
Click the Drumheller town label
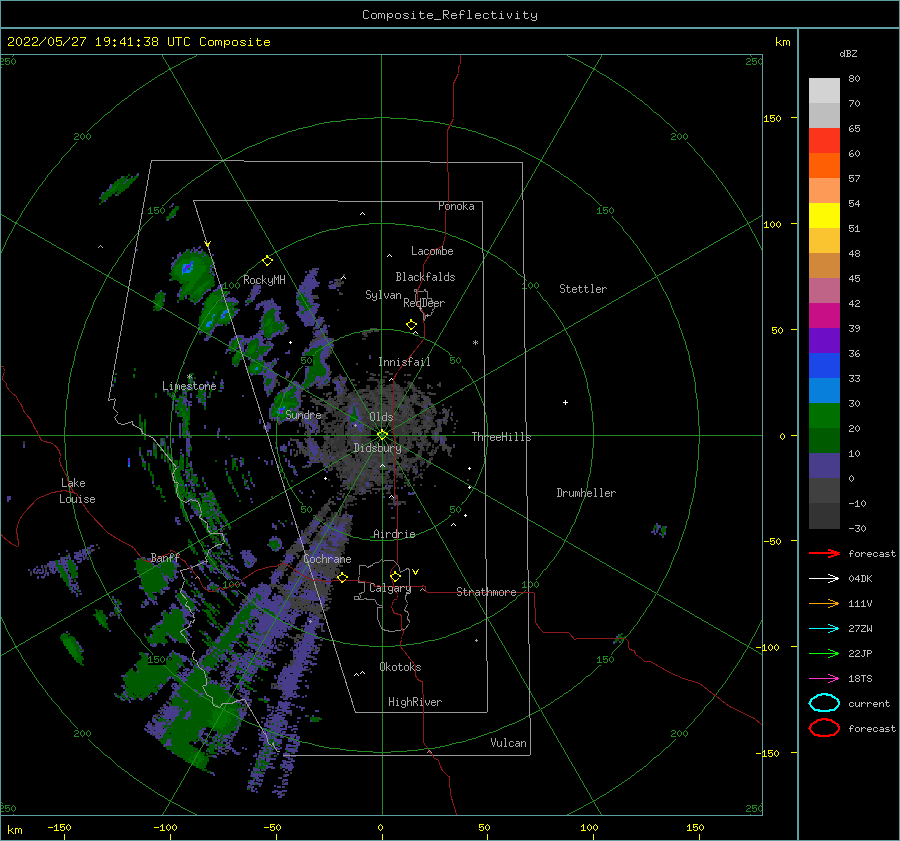pos(586,493)
